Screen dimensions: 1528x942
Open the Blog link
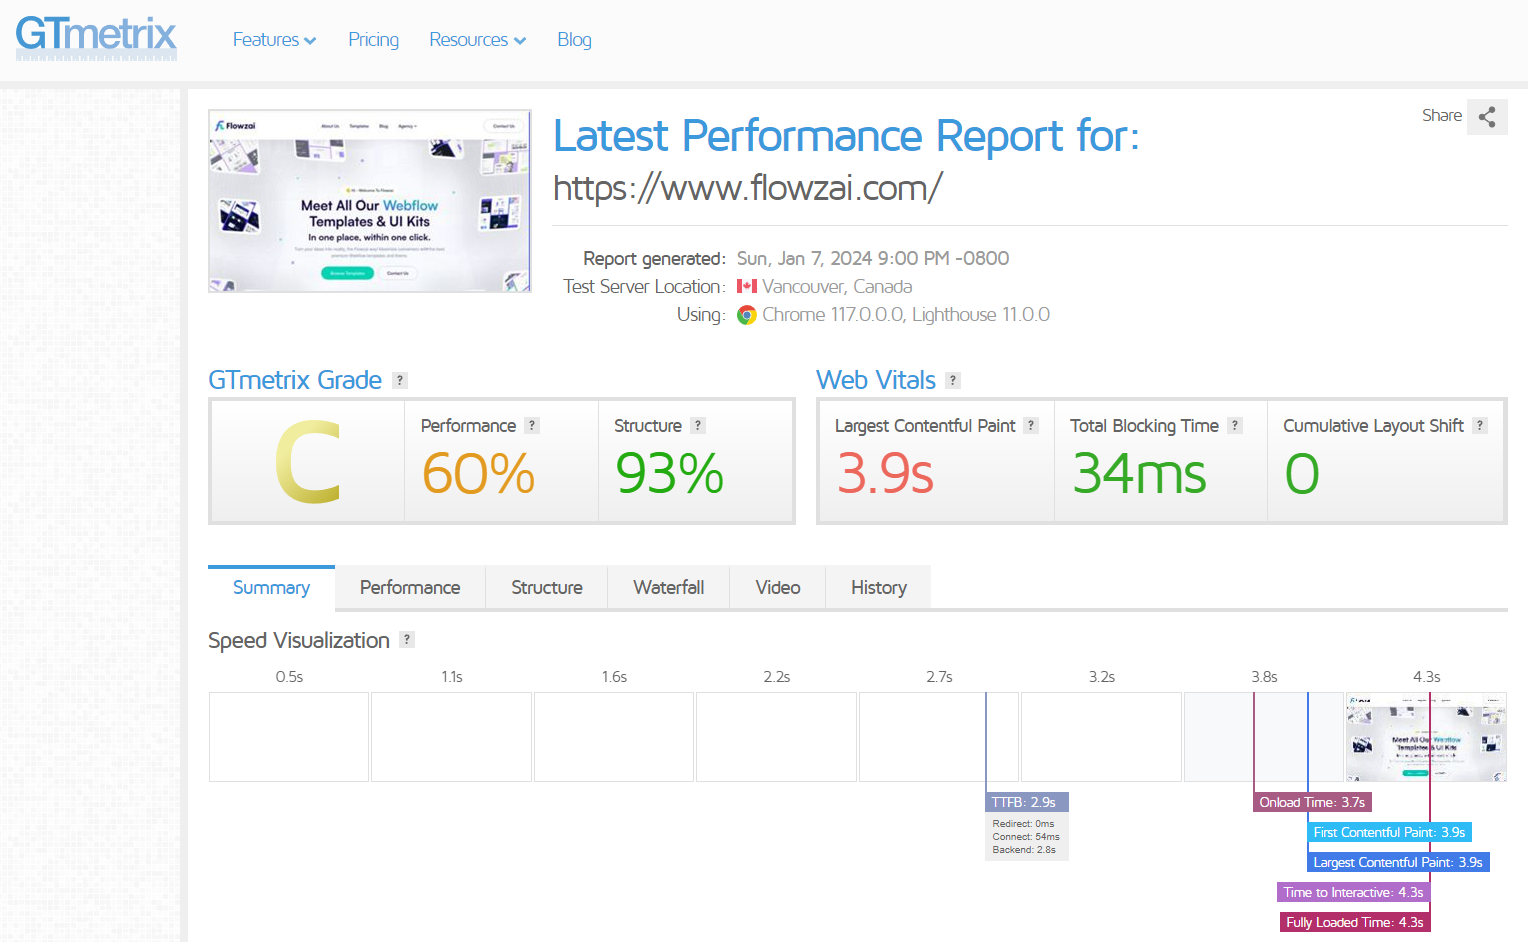pyautogui.click(x=574, y=40)
